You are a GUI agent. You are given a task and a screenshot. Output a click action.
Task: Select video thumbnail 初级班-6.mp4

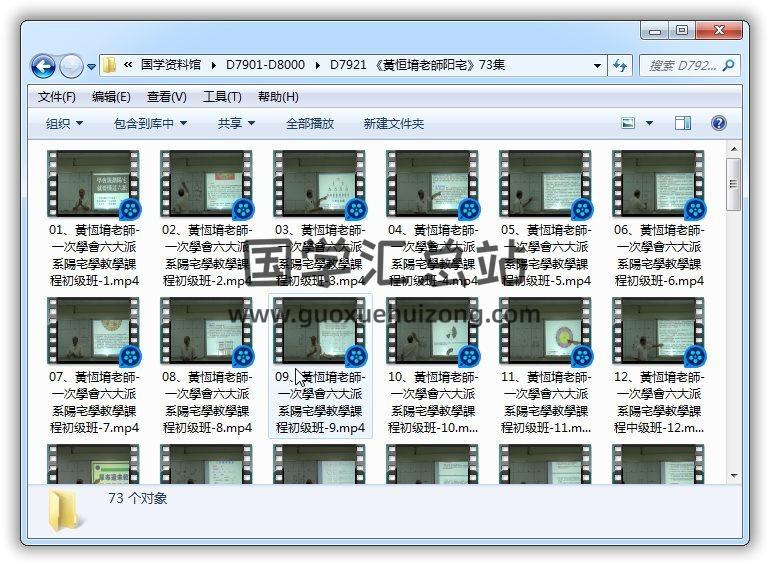658,184
